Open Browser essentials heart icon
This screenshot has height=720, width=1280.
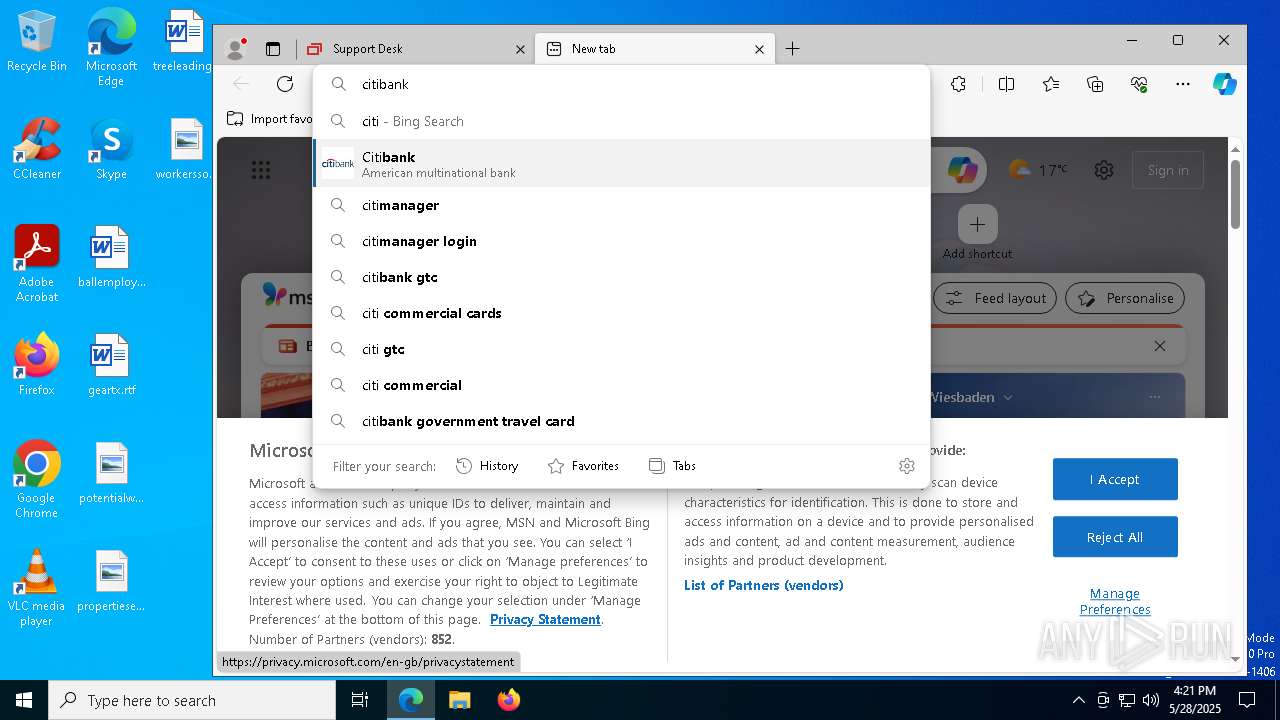pos(1139,84)
